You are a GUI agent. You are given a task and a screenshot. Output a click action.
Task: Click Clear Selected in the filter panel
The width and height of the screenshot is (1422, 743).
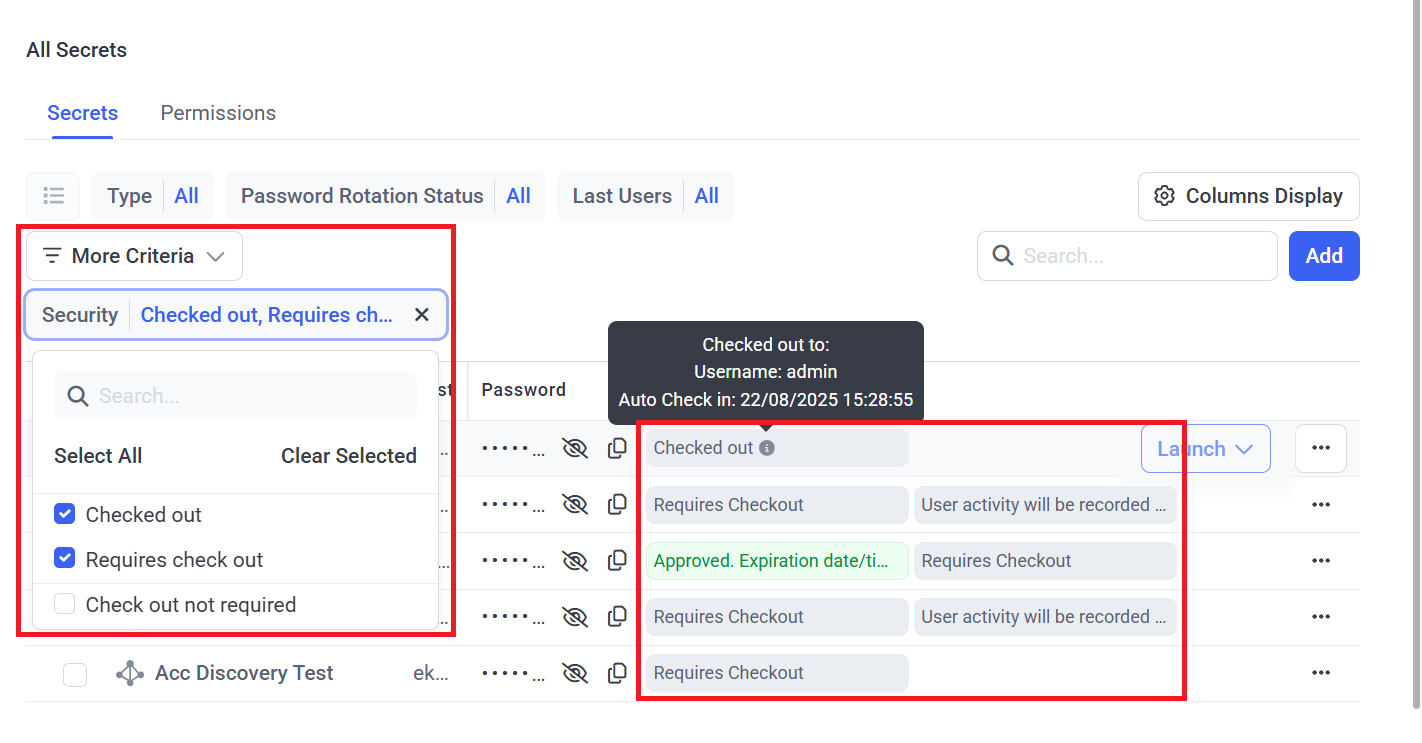click(x=348, y=456)
